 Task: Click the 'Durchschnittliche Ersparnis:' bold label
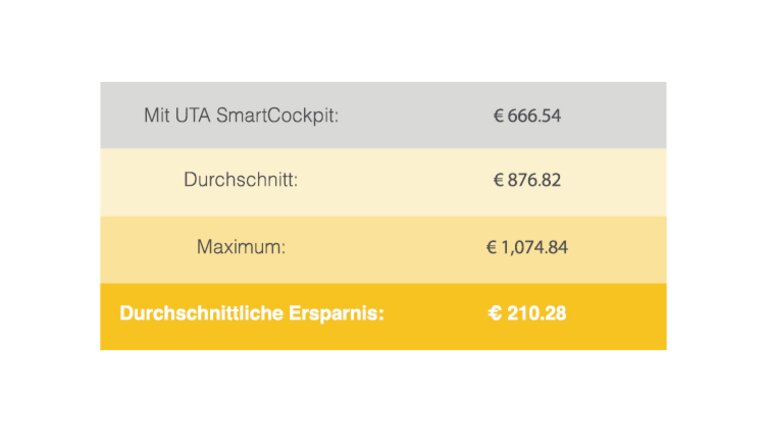(x=252, y=313)
